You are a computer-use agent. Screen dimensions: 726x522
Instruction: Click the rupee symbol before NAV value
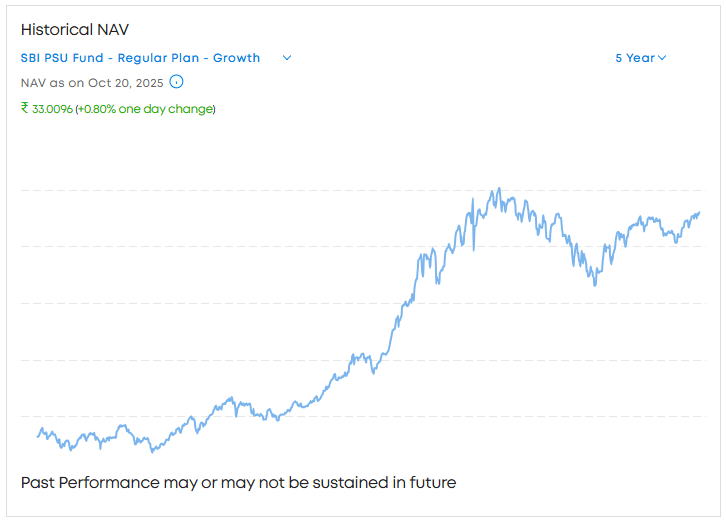[x=25, y=108]
